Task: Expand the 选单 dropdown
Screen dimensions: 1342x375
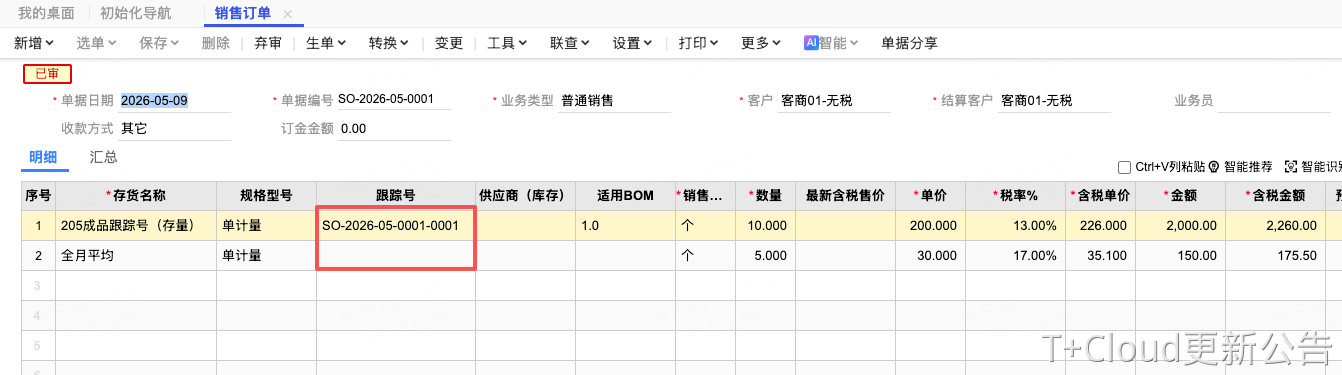Action: point(113,43)
